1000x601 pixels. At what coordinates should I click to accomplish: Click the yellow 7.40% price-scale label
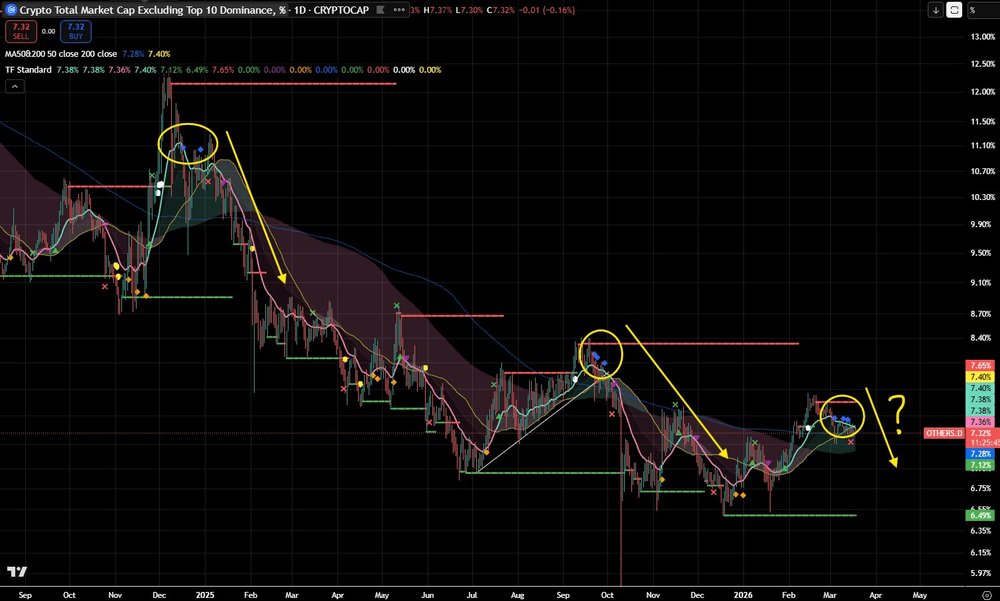(981, 377)
